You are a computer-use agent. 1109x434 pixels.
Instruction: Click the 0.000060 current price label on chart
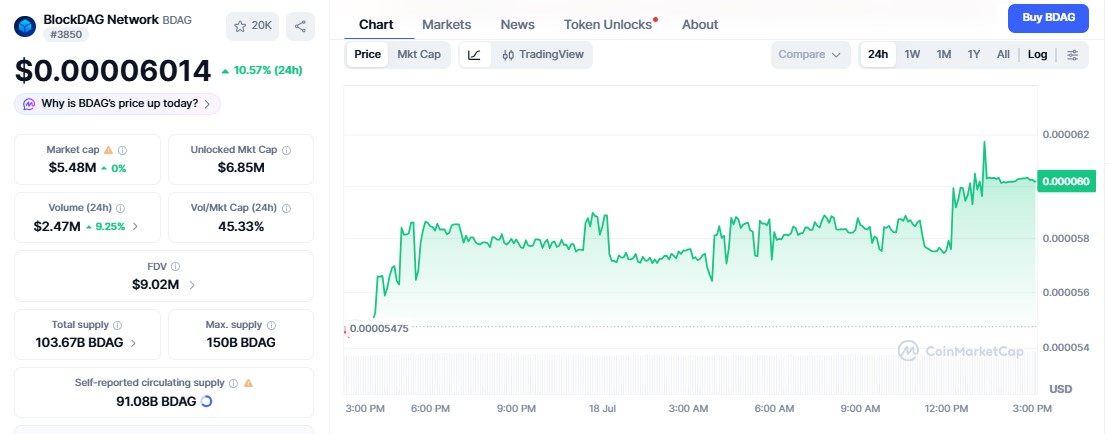1065,181
